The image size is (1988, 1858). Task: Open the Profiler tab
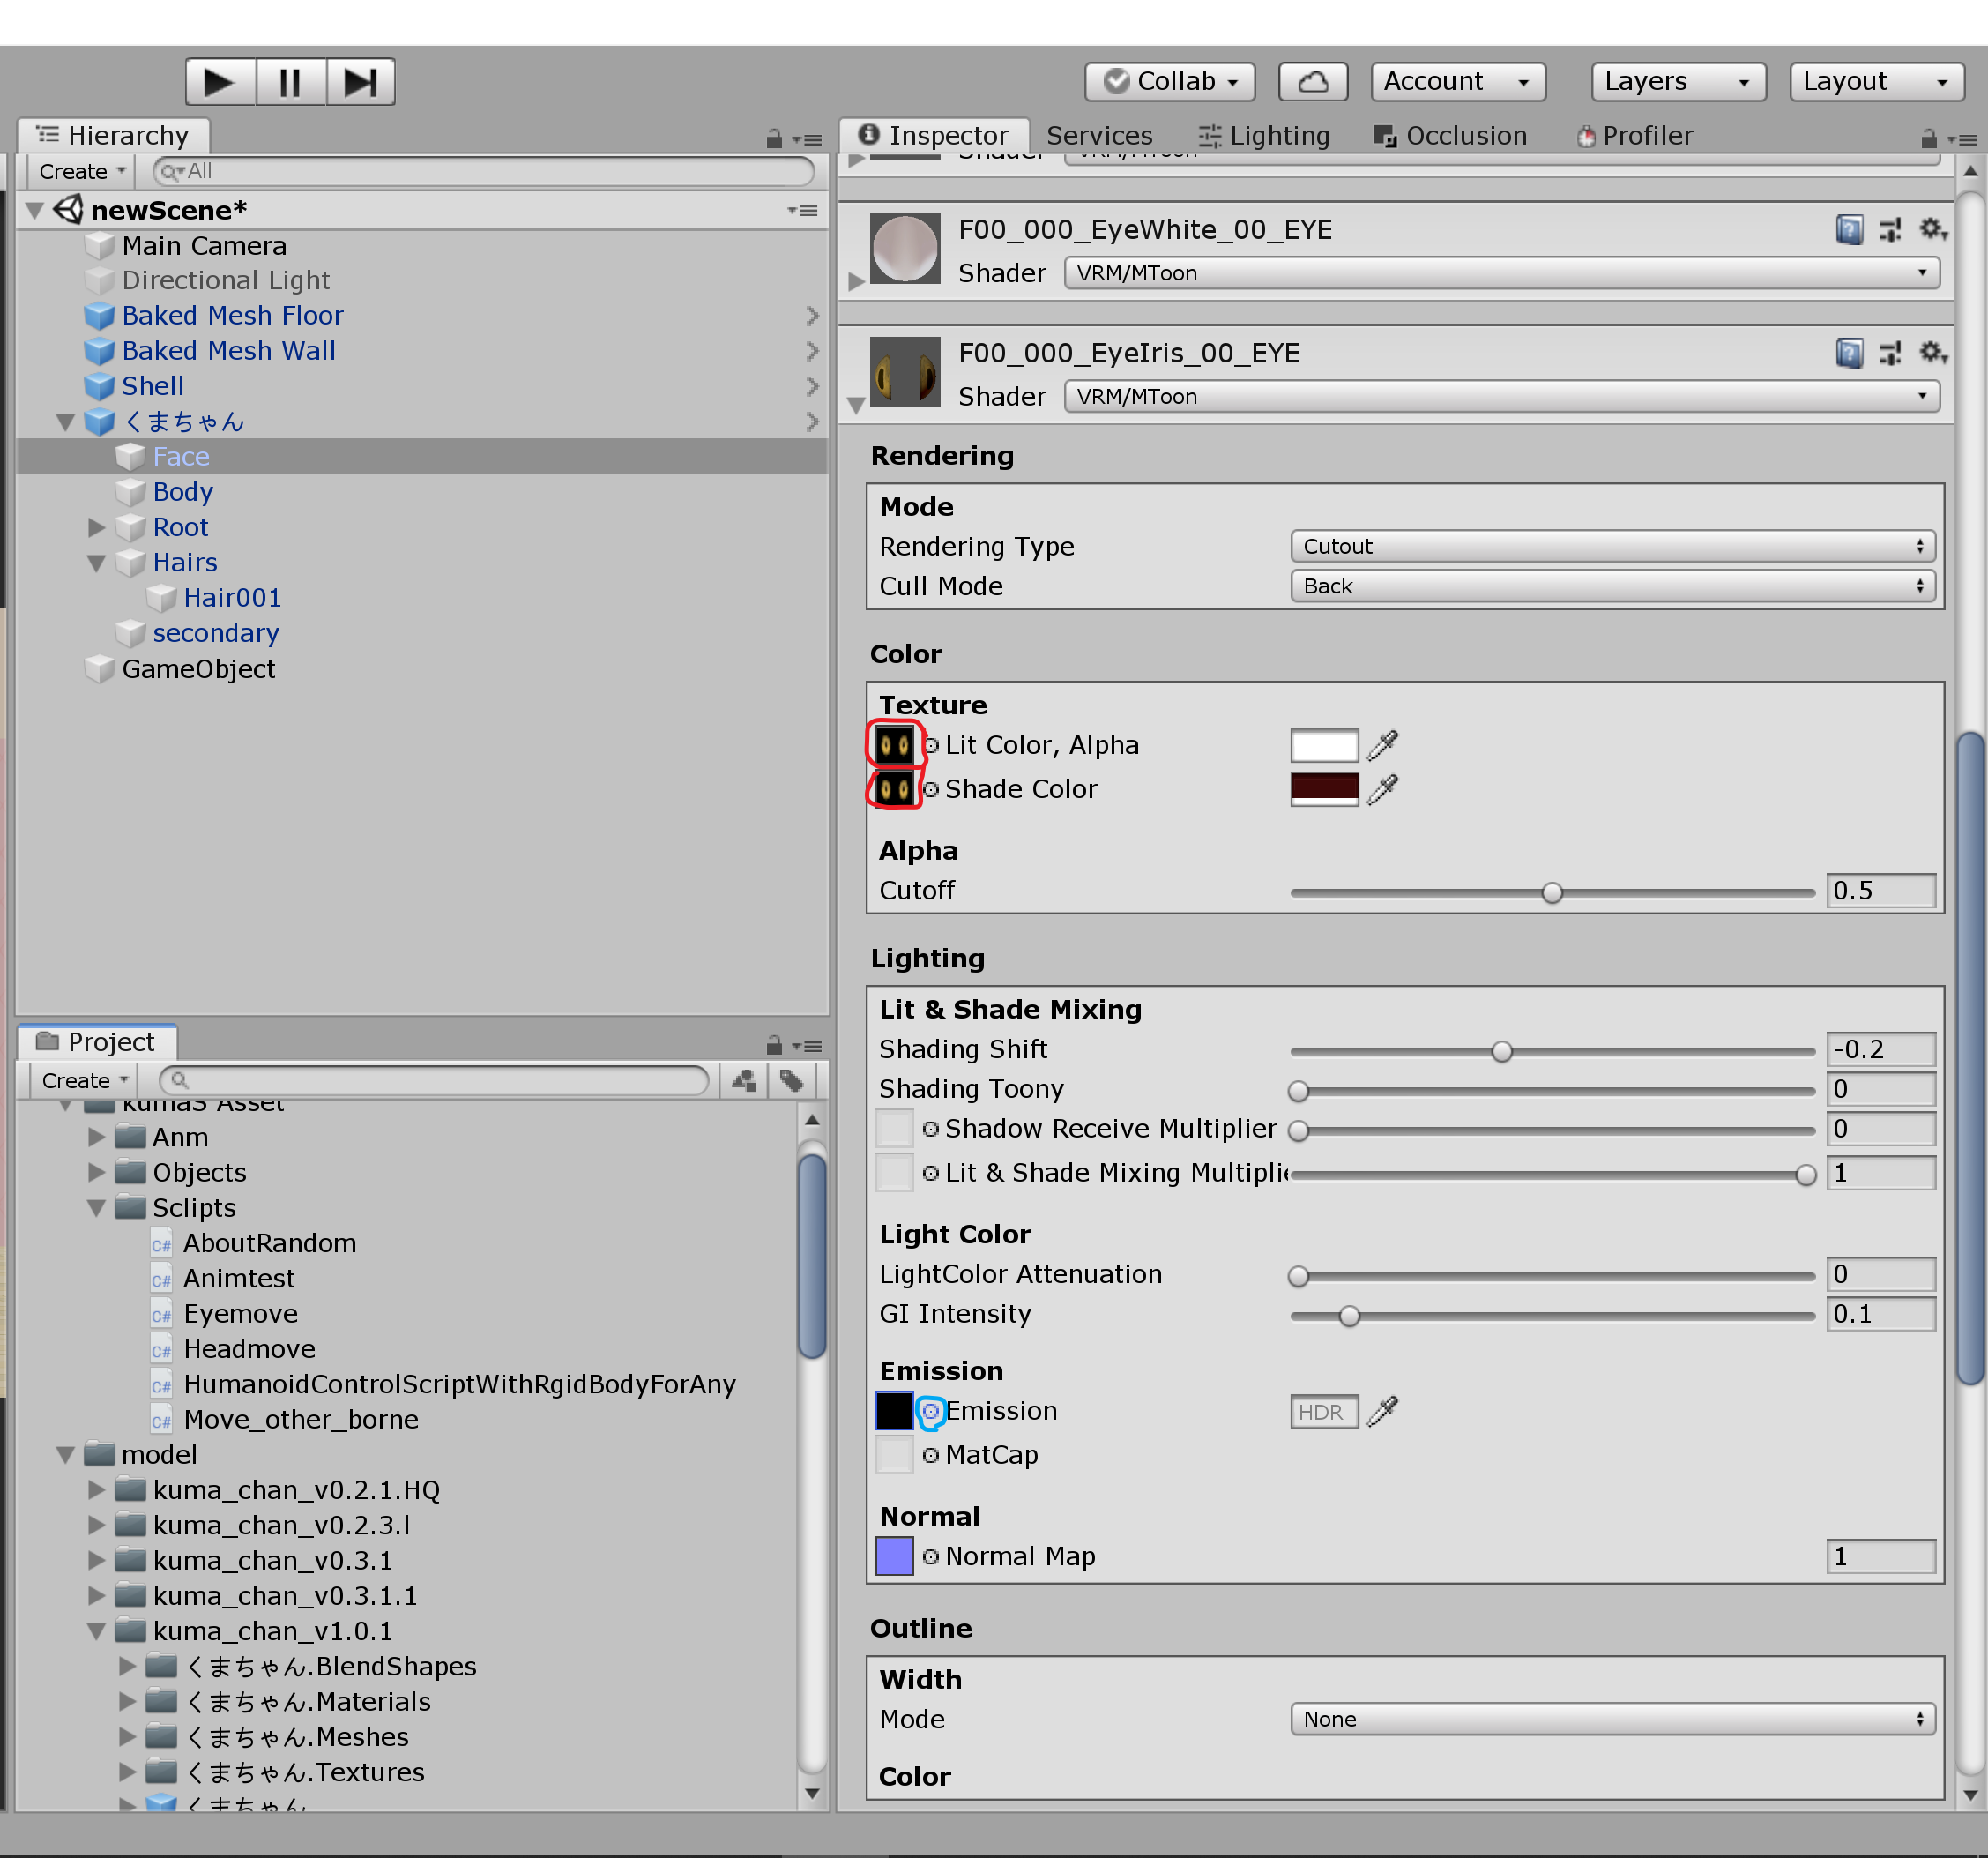point(1634,136)
